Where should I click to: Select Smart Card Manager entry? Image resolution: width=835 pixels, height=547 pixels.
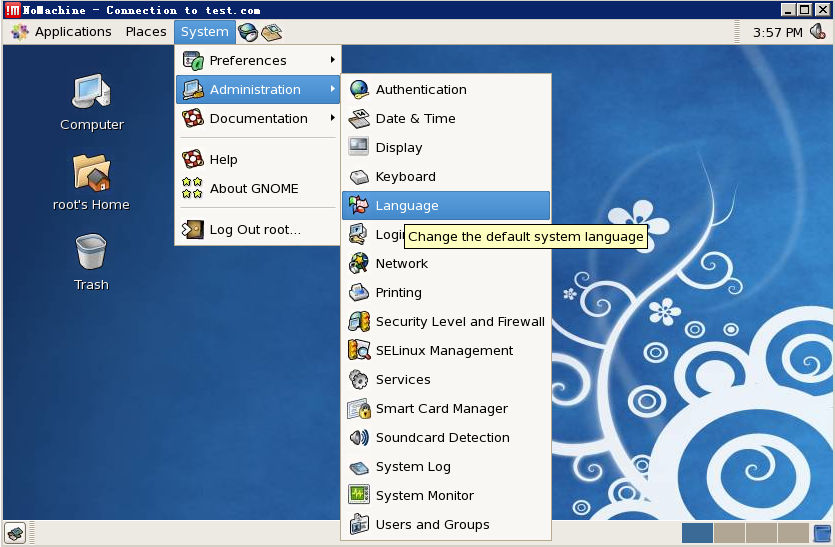point(446,409)
